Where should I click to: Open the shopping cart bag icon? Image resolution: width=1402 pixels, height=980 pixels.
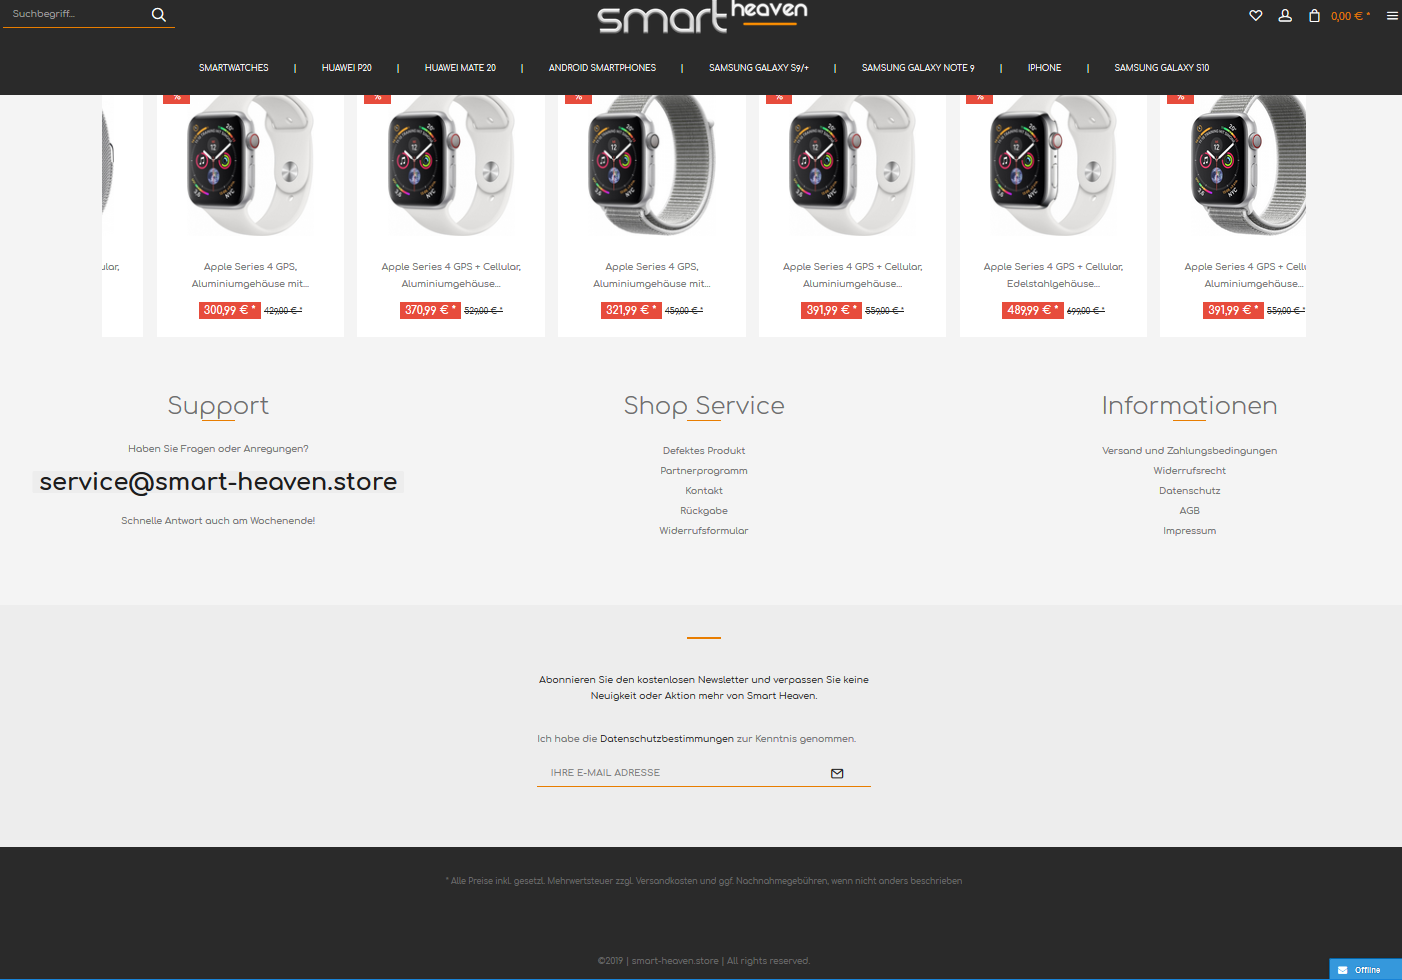point(1314,15)
